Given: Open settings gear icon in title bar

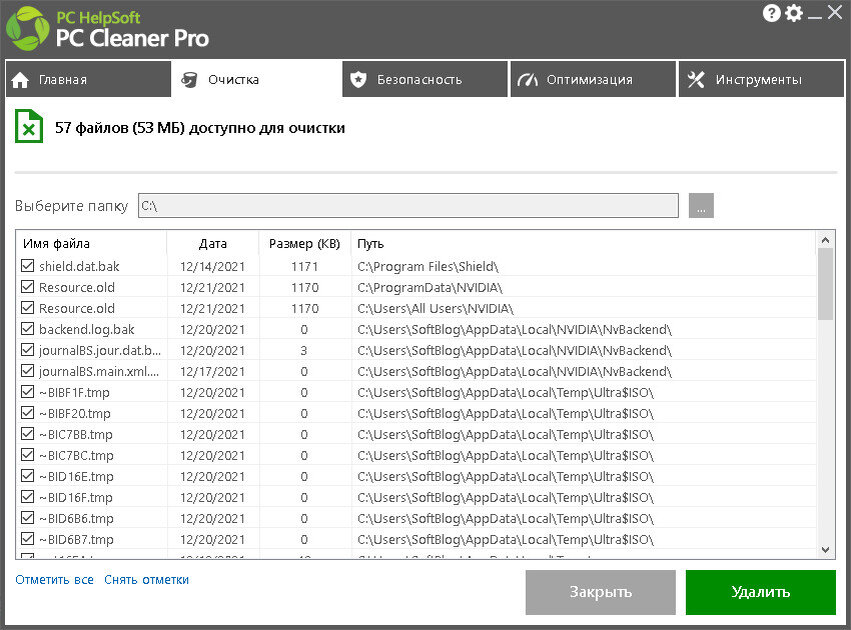Looking at the screenshot, I should point(793,13).
